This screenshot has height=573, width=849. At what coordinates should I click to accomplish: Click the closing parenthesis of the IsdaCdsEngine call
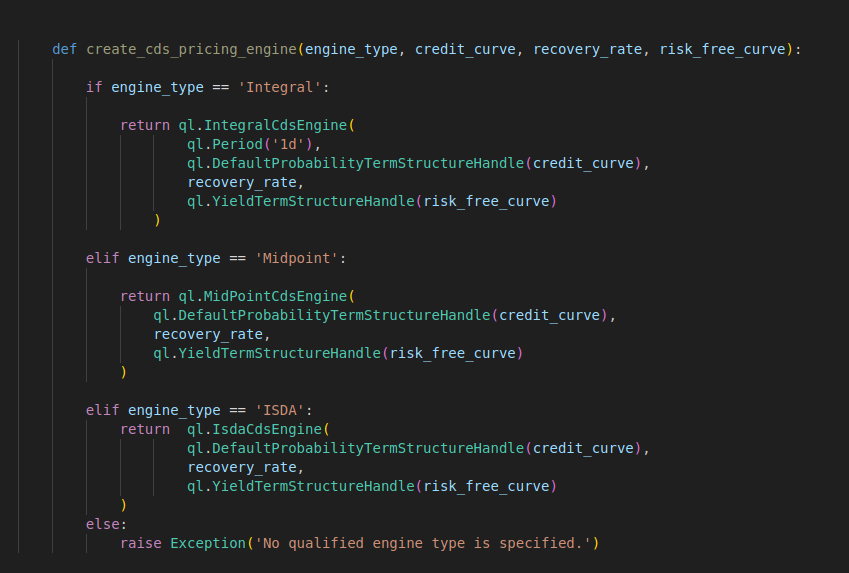pyautogui.click(x=124, y=505)
